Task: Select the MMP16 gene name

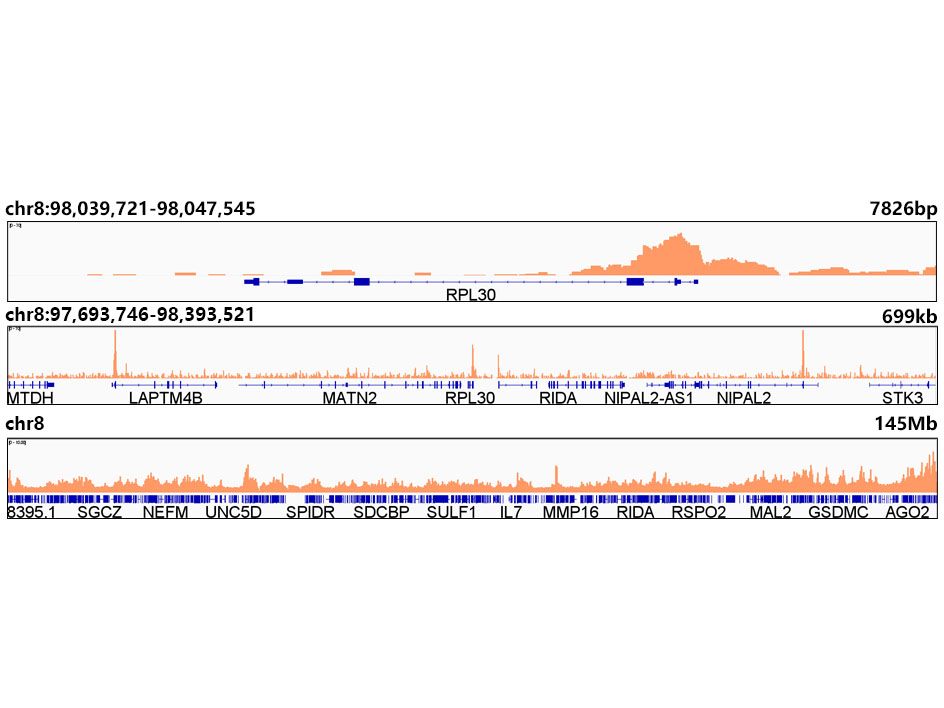Action: click(572, 512)
